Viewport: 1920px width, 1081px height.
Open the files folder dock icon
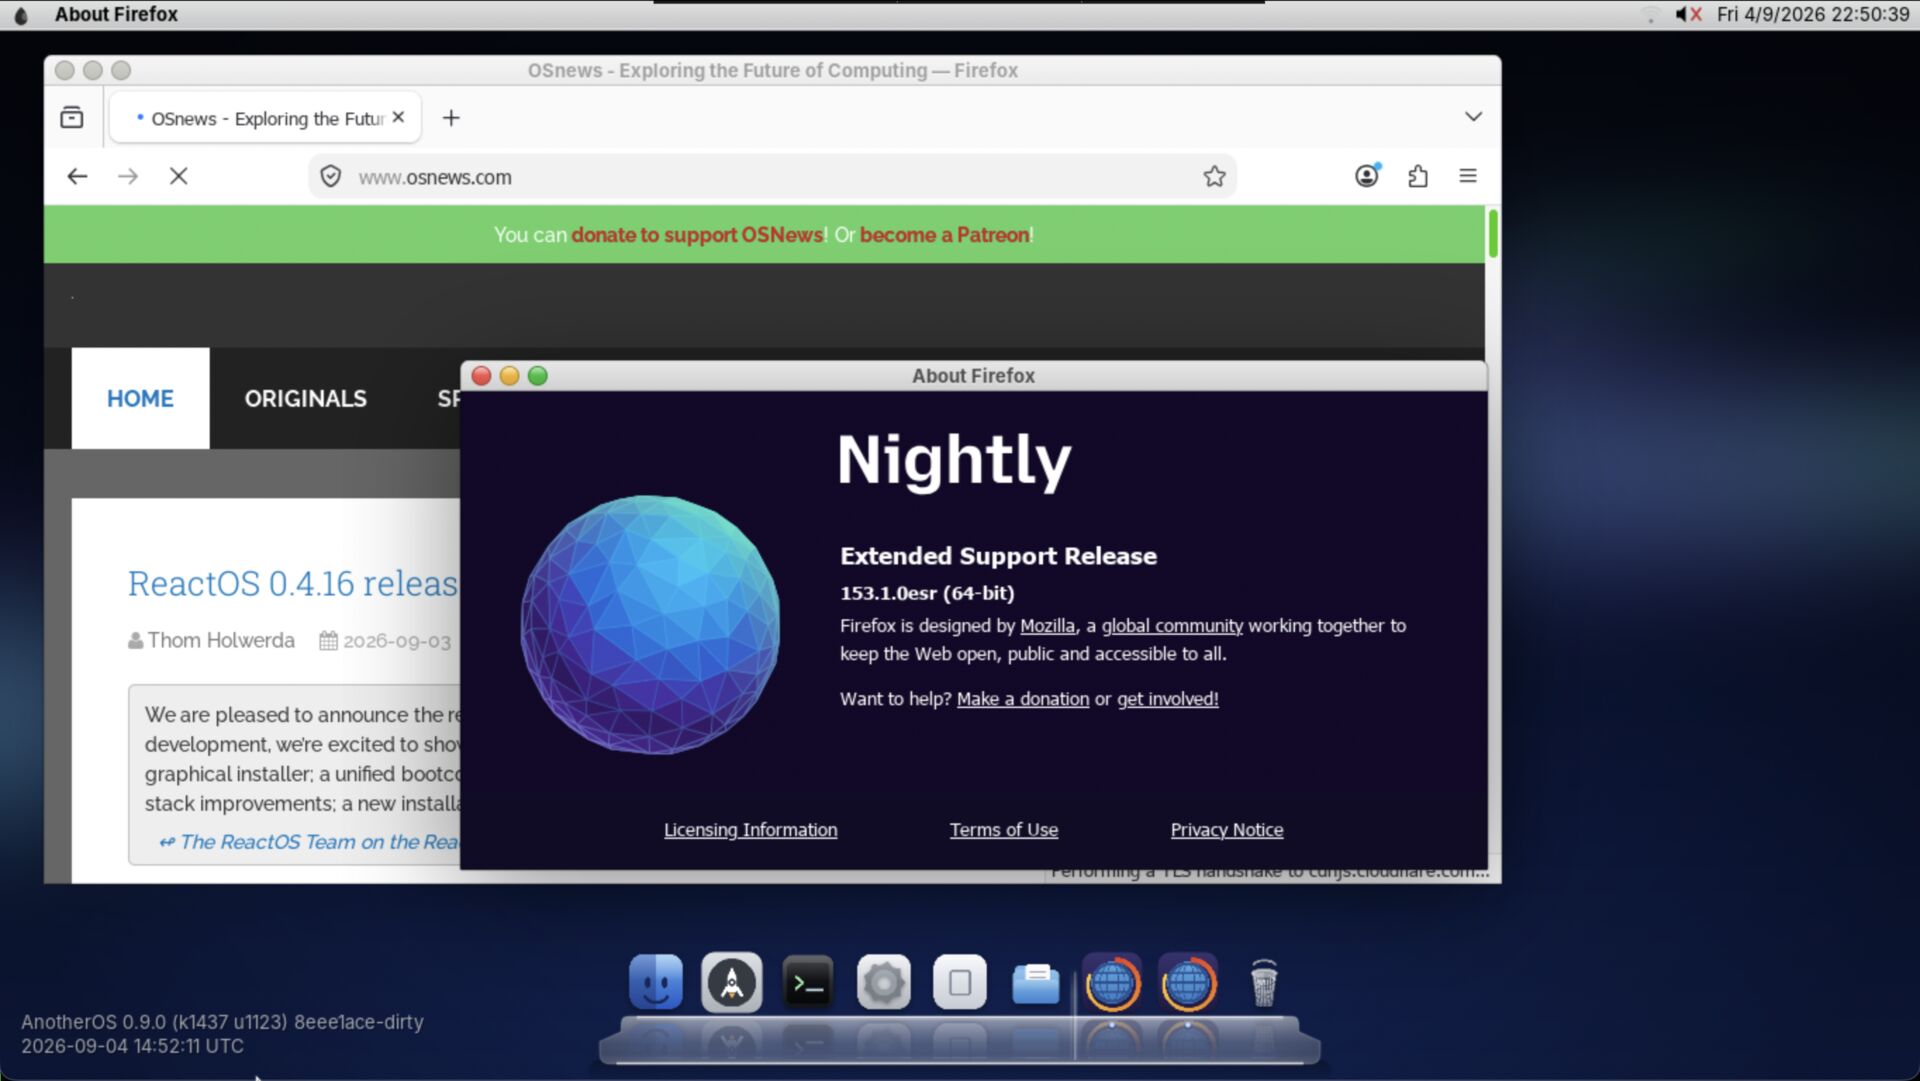(x=1036, y=984)
